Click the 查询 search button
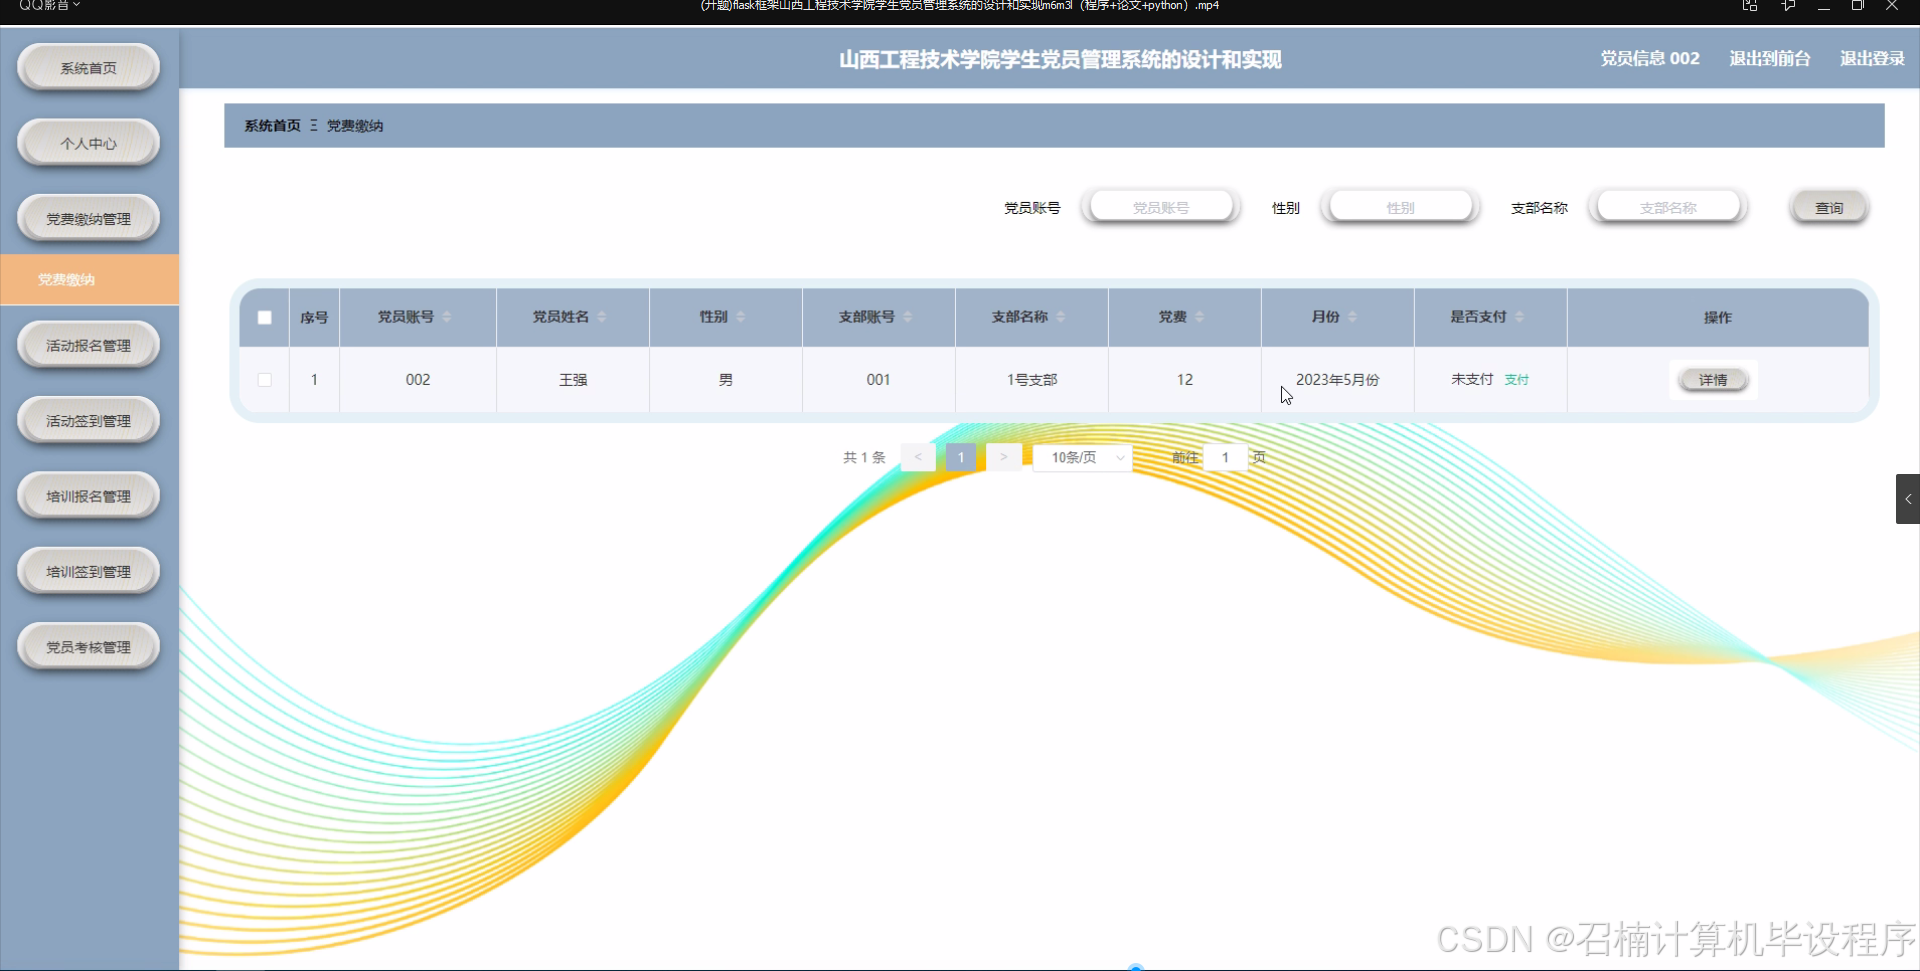 (1829, 207)
